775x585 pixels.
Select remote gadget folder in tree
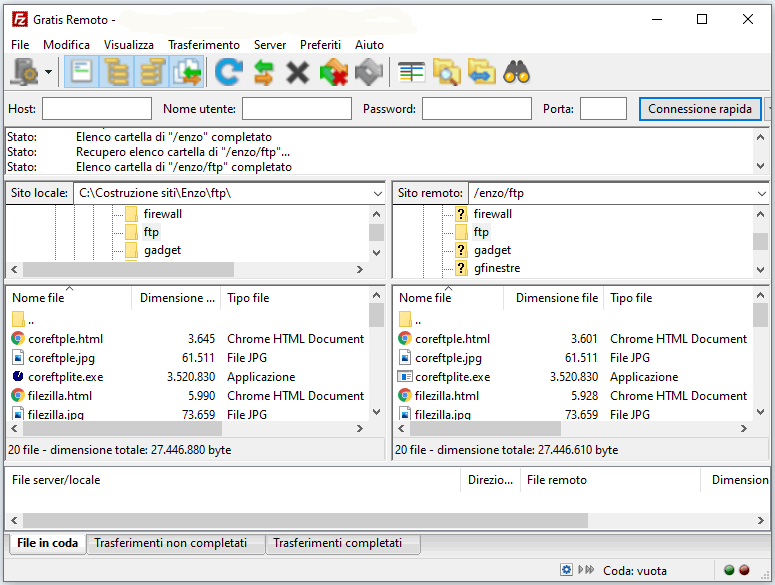pyautogui.click(x=492, y=250)
